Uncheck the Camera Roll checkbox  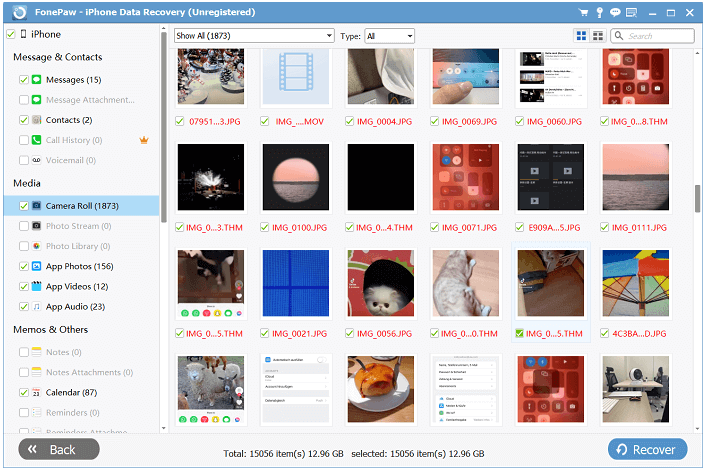24,206
